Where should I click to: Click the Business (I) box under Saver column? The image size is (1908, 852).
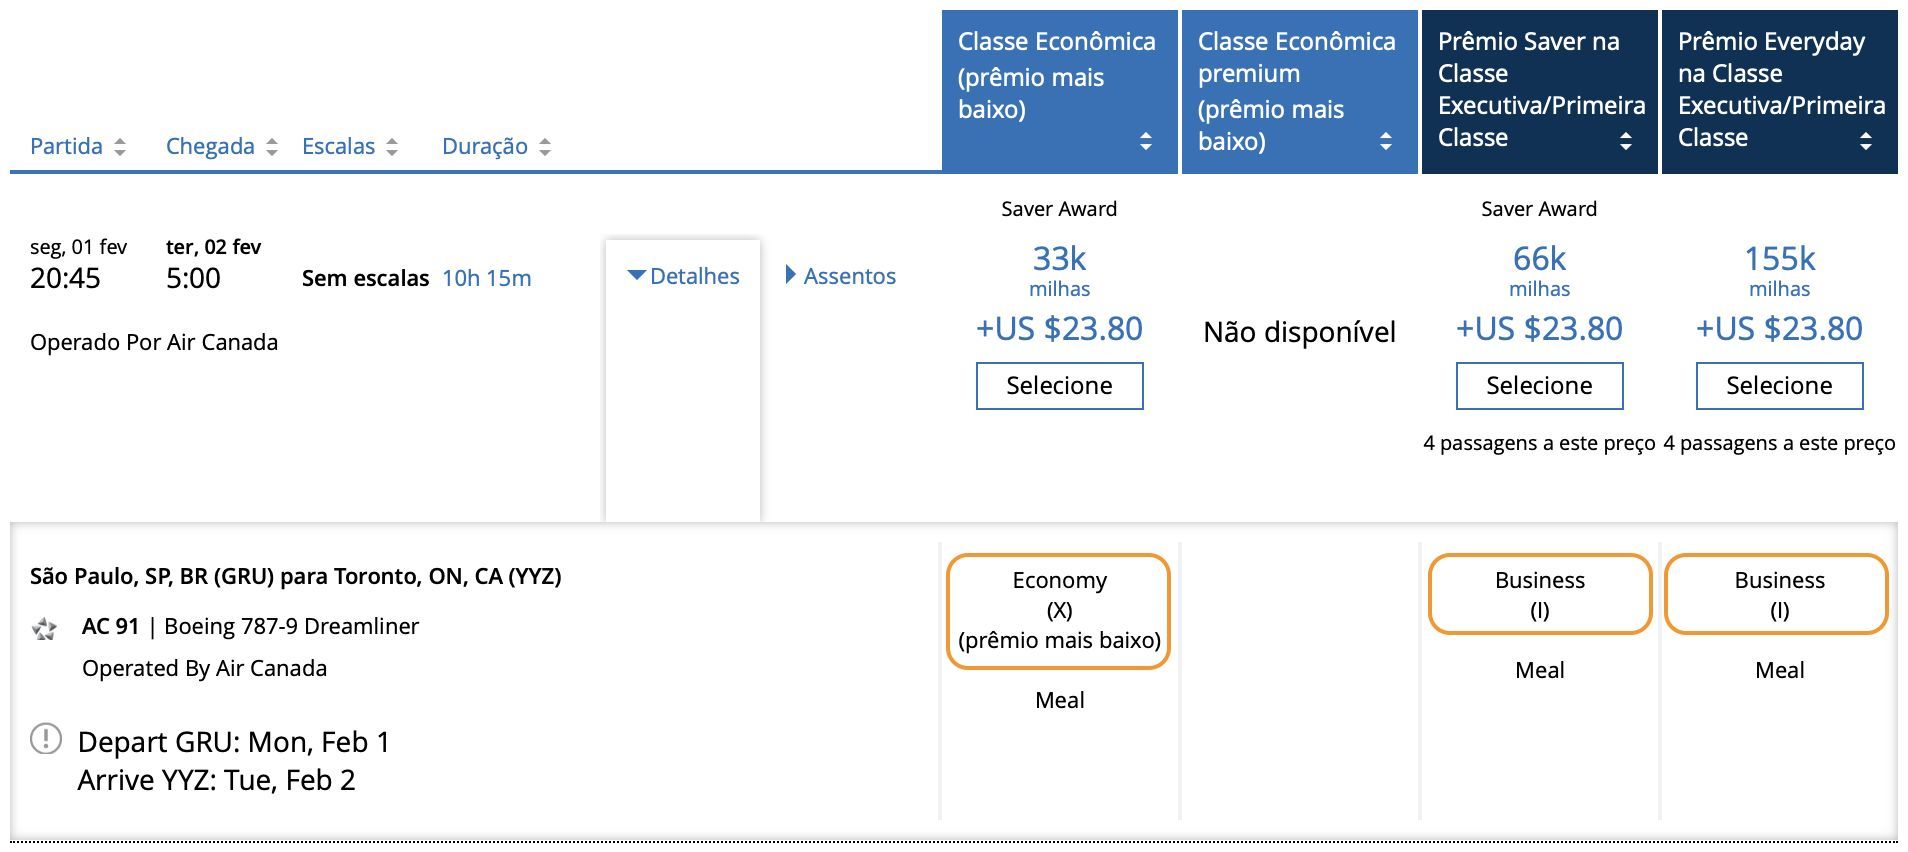[x=1539, y=594]
